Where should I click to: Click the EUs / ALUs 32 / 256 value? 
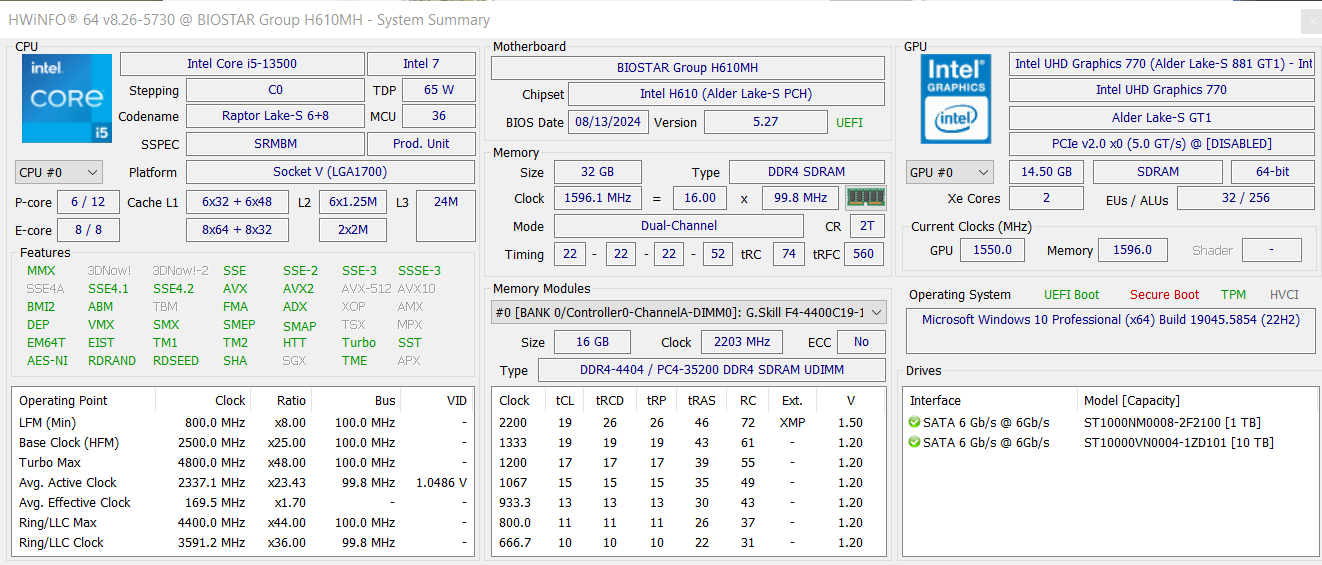click(x=1245, y=198)
